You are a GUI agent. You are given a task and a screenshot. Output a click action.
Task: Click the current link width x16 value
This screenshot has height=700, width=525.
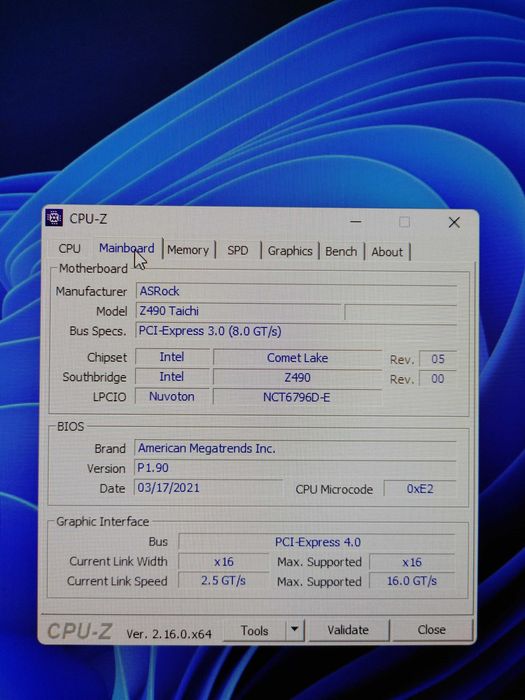pos(224,562)
